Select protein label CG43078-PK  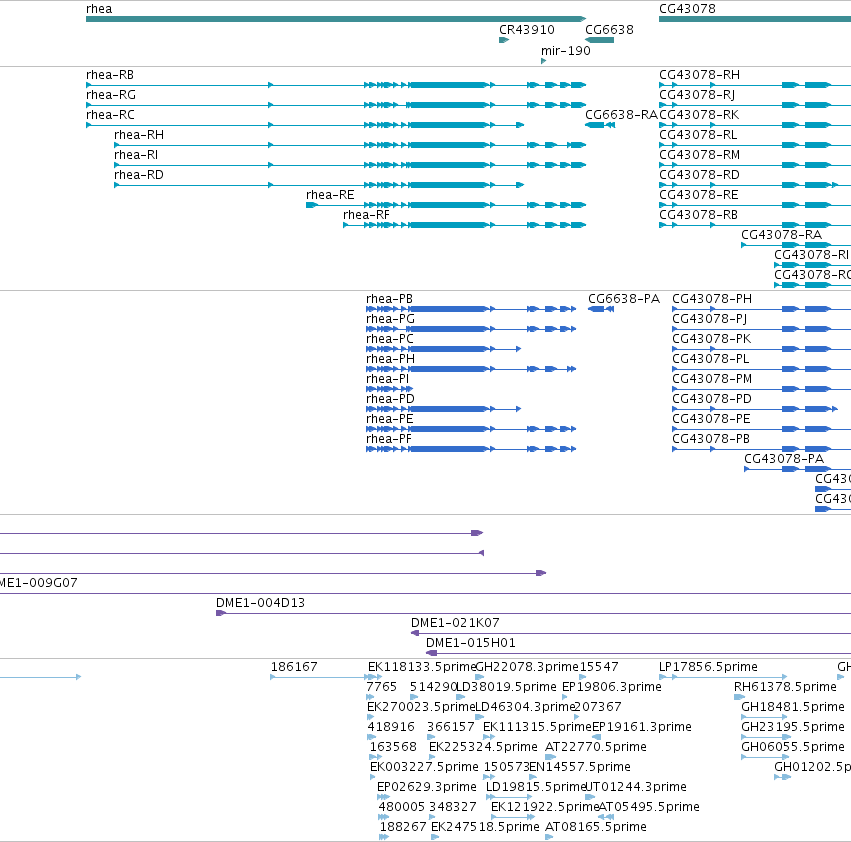click(x=712, y=339)
